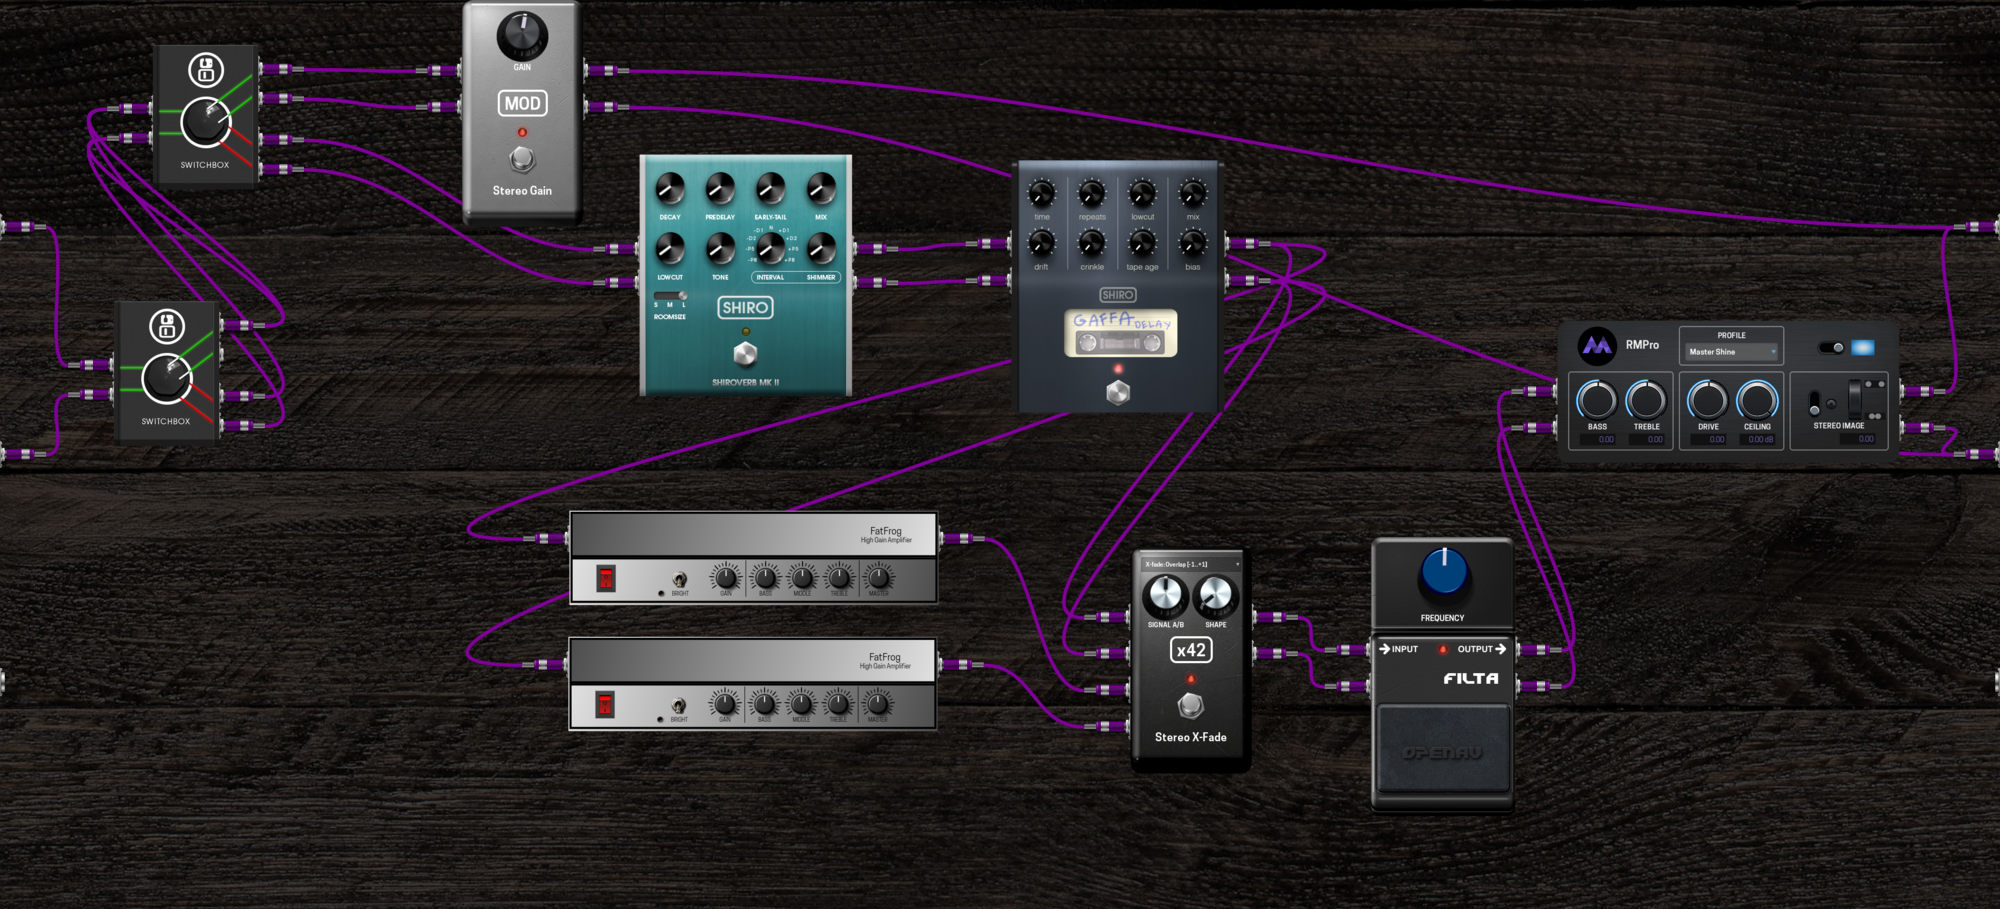Screen dimensions: 2000x909
Task: Click the OUTPUT arrow on FILTA pedal
Action: 1500,649
